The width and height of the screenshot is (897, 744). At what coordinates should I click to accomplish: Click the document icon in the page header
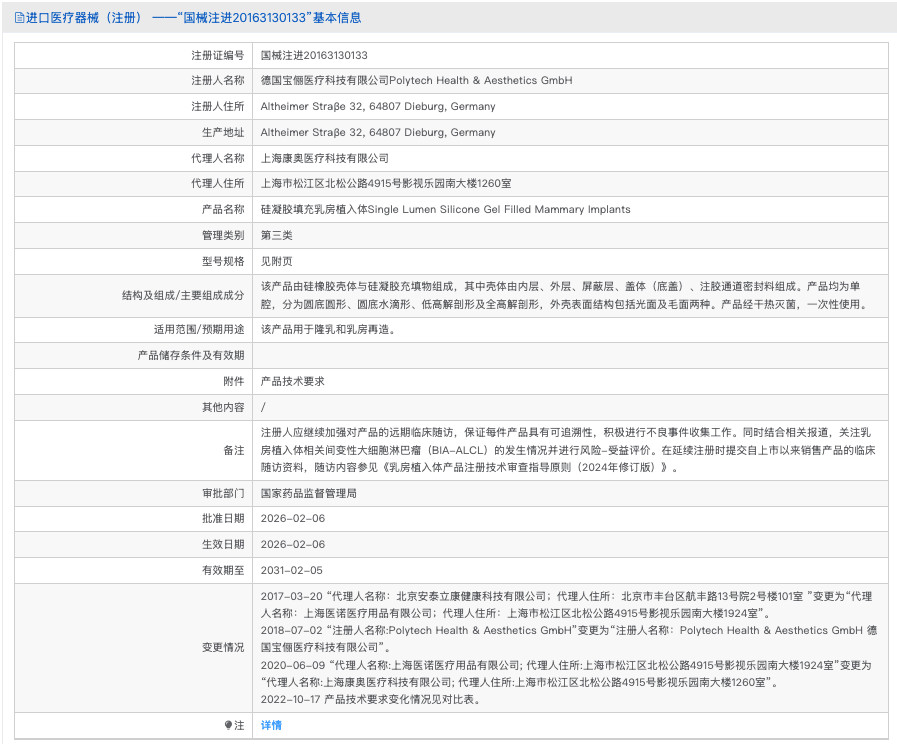tap(20, 18)
